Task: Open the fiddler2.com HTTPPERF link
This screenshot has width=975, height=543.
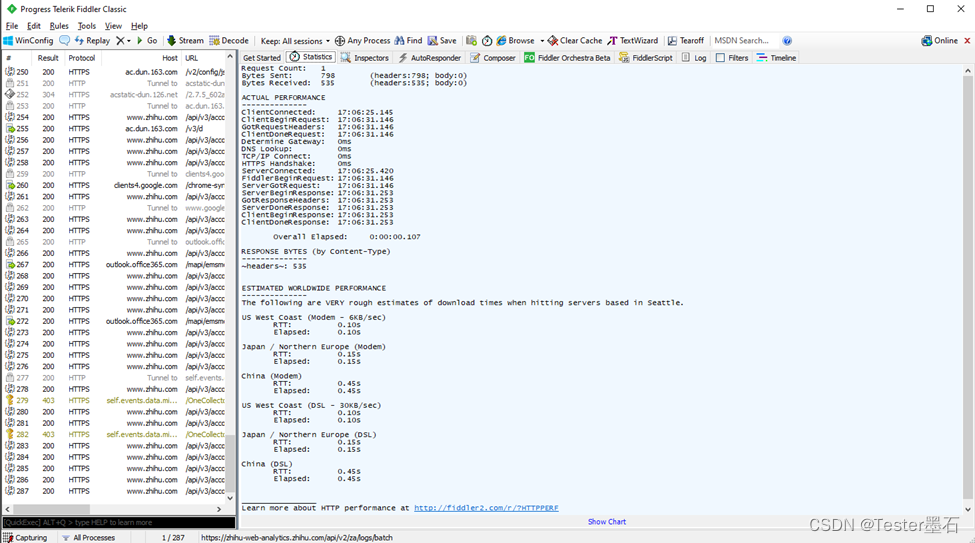Action: [486, 508]
